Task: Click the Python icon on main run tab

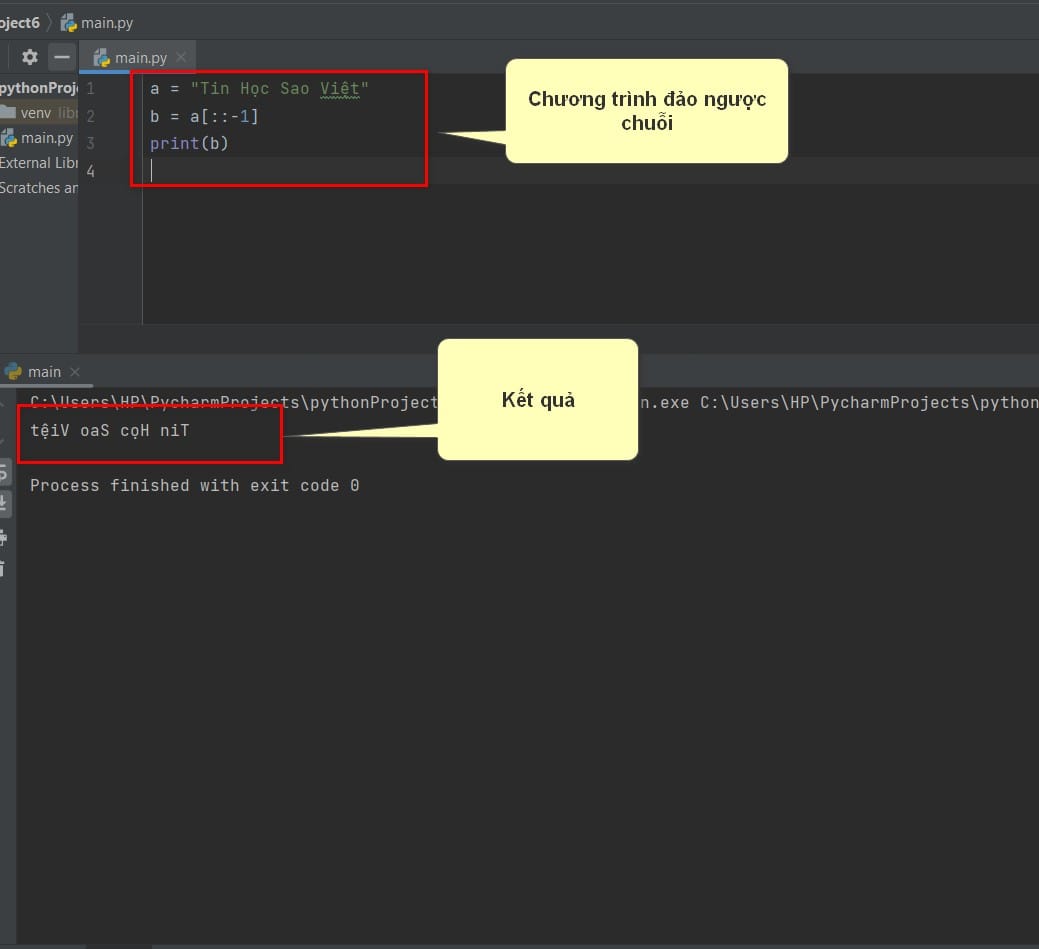Action: pyautogui.click(x=13, y=371)
